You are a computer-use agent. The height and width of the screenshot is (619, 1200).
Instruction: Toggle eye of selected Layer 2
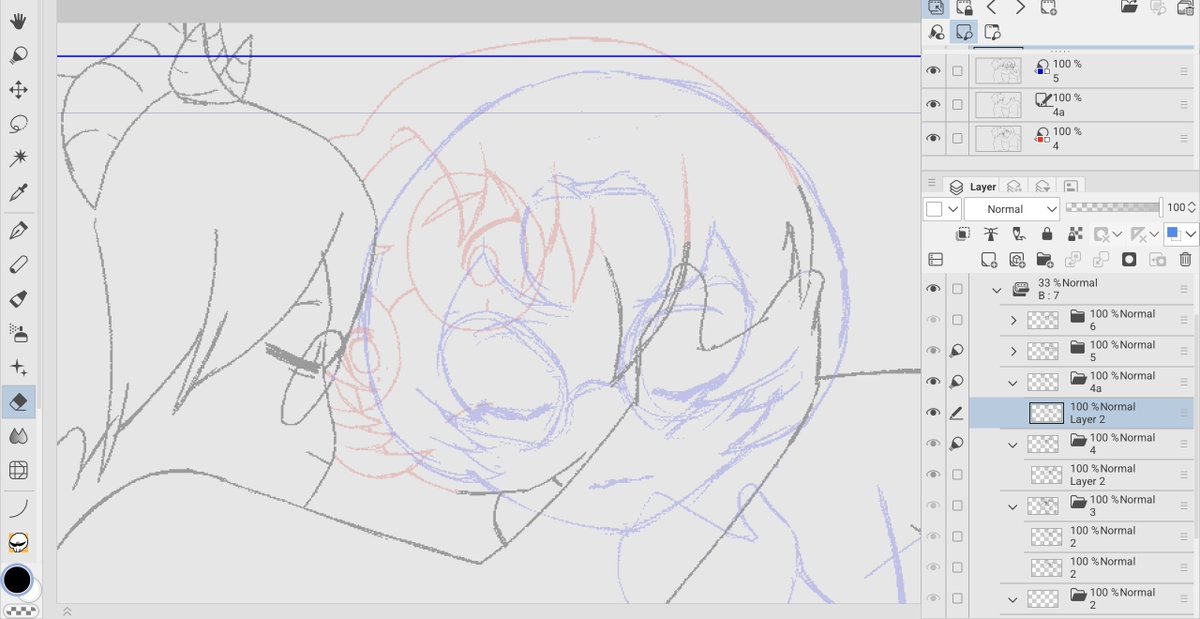click(934, 413)
